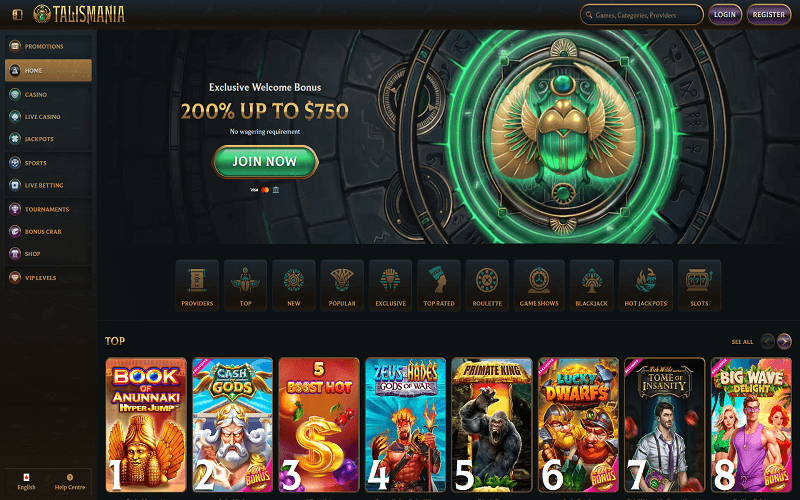The height and width of the screenshot is (500, 800).
Task: Open the Exclusive pharaoh category icon
Action: (390, 285)
